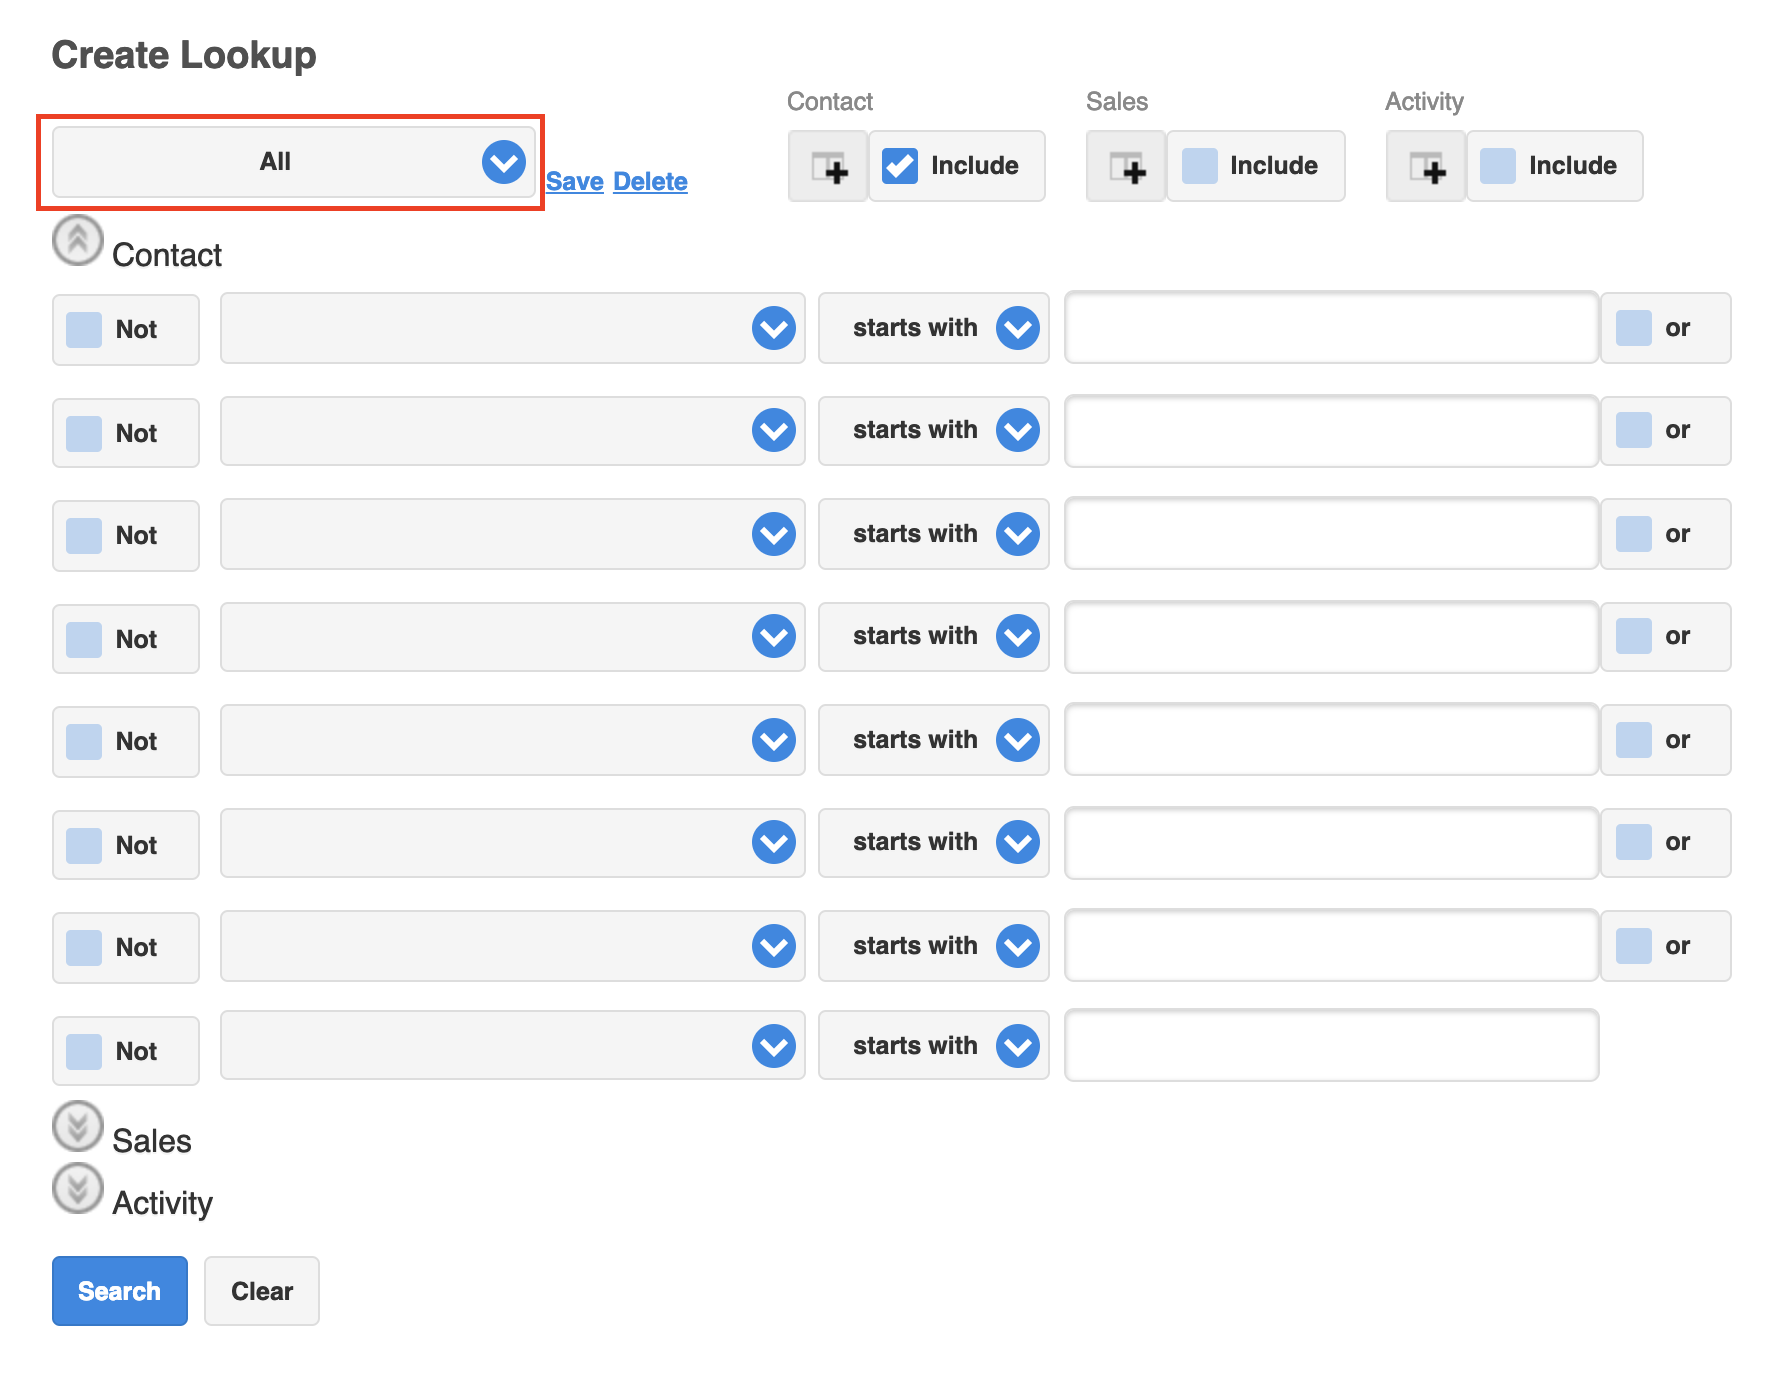Click the Delete link

pos(650,182)
